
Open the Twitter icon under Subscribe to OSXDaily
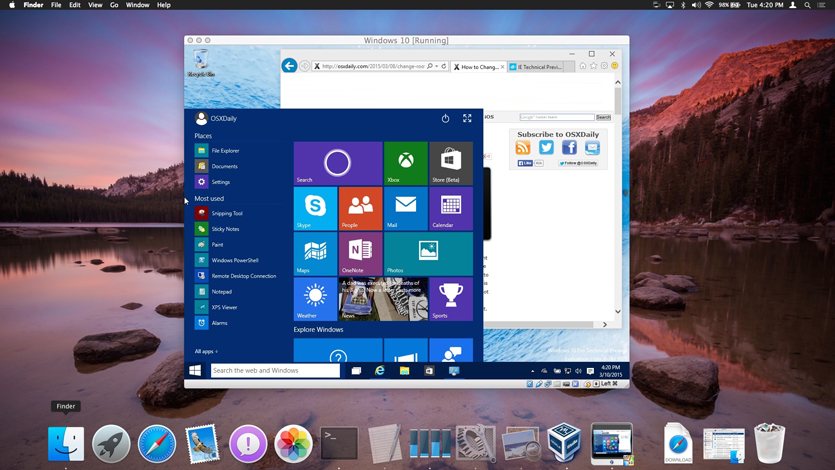tap(546, 148)
